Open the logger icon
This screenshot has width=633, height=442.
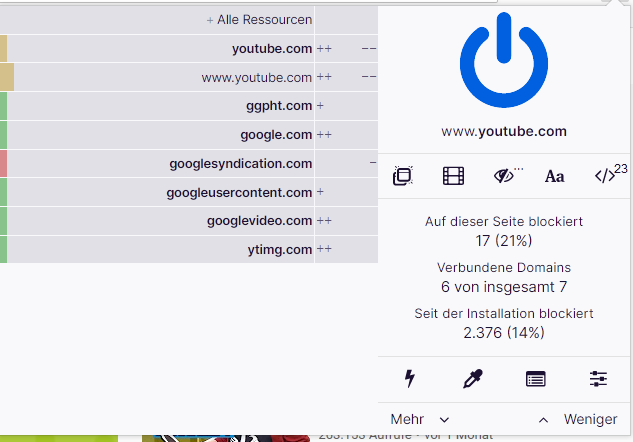click(x=536, y=379)
